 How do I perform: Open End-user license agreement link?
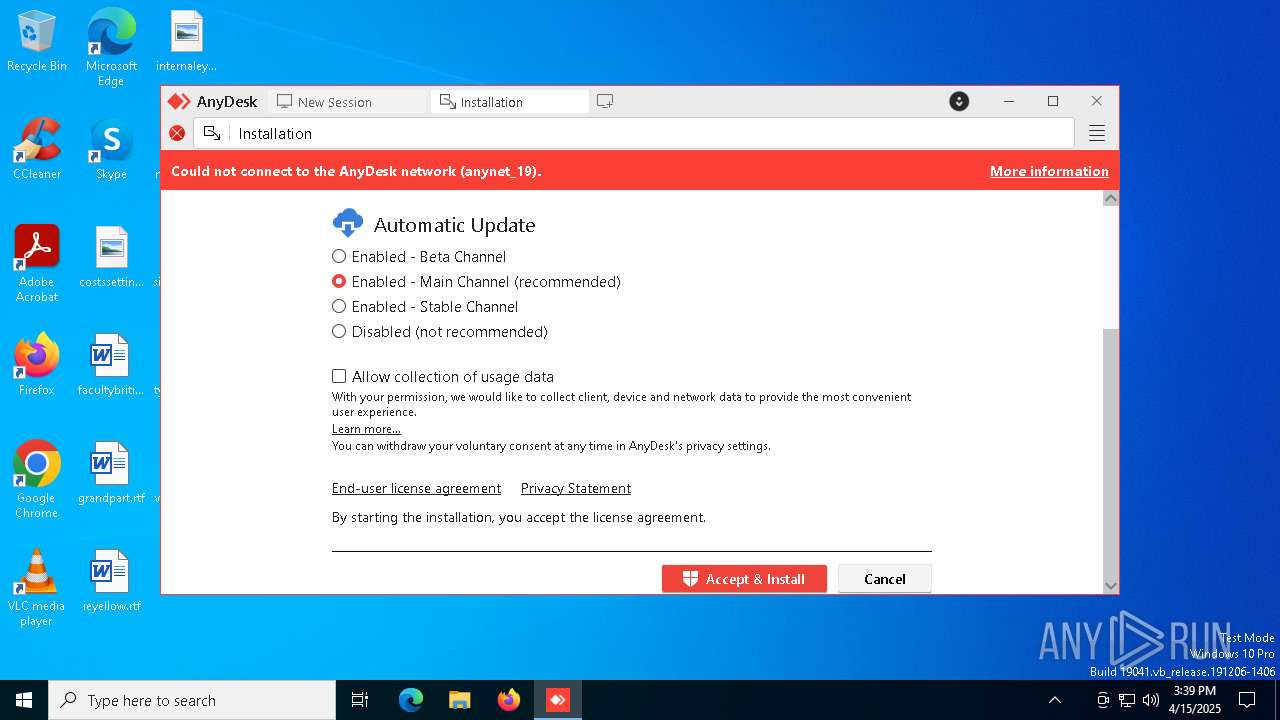416,488
